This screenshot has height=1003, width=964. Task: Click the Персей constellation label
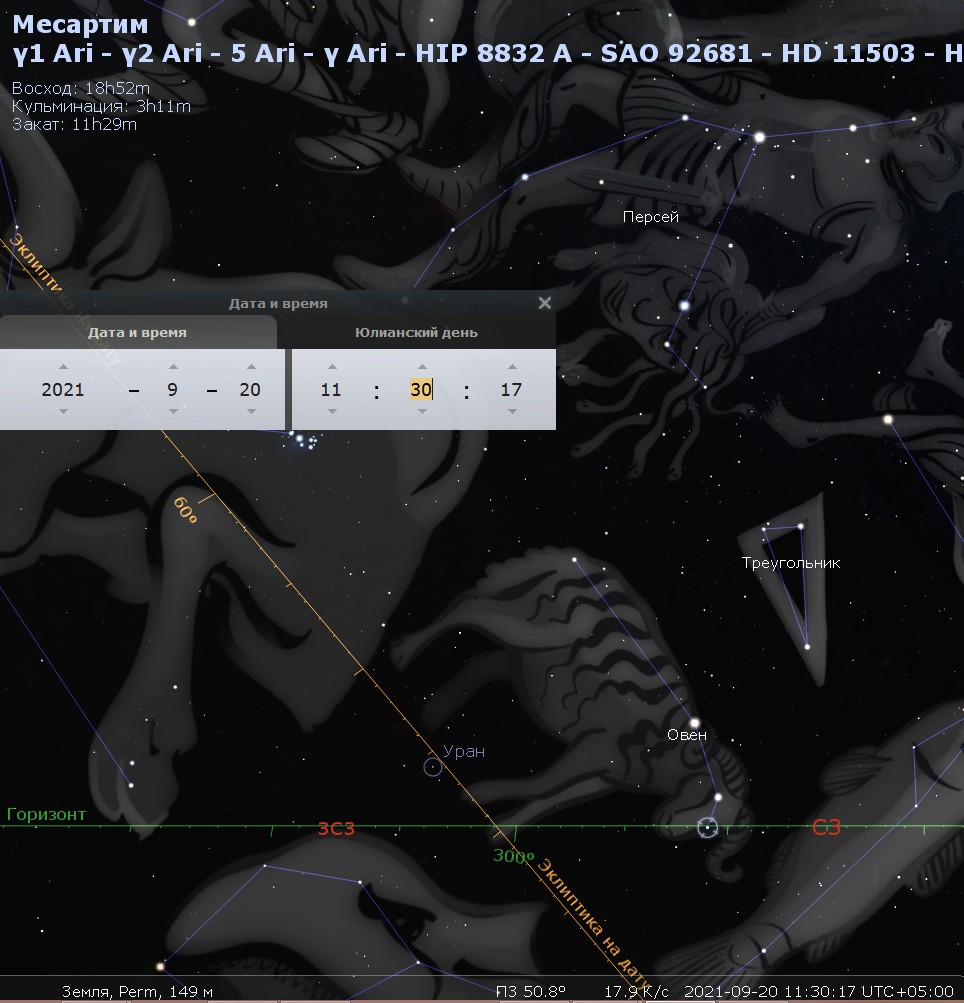pyautogui.click(x=651, y=217)
